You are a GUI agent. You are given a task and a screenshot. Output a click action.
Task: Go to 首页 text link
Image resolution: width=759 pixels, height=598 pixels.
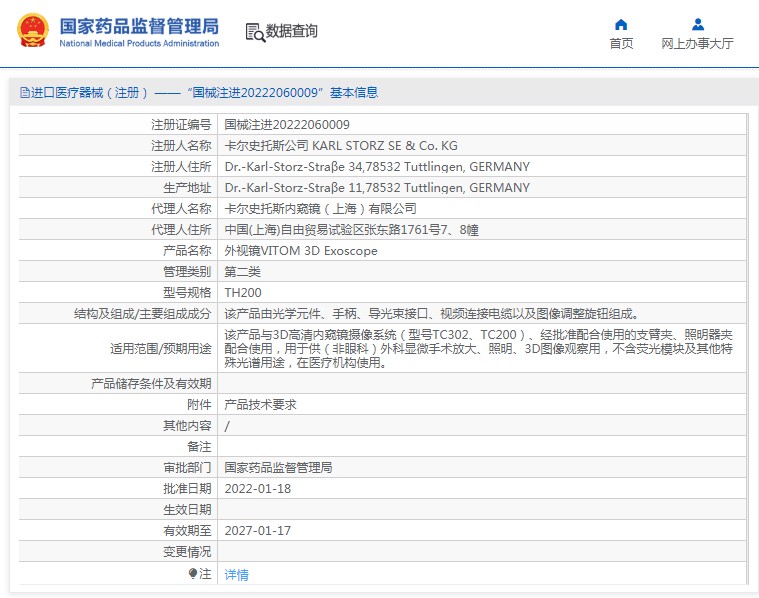(621, 44)
